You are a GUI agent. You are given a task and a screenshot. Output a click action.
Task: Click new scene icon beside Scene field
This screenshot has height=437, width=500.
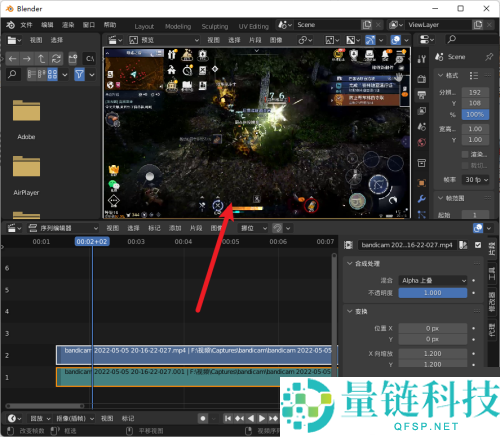click(367, 25)
